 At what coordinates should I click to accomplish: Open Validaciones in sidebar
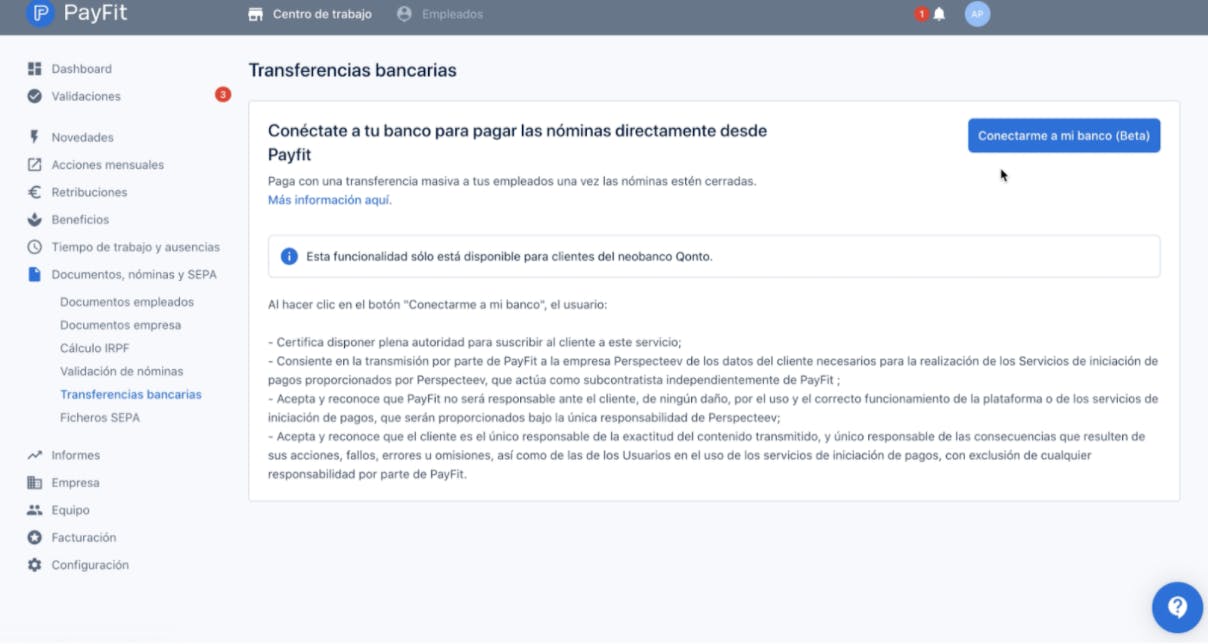[x=86, y=96]
